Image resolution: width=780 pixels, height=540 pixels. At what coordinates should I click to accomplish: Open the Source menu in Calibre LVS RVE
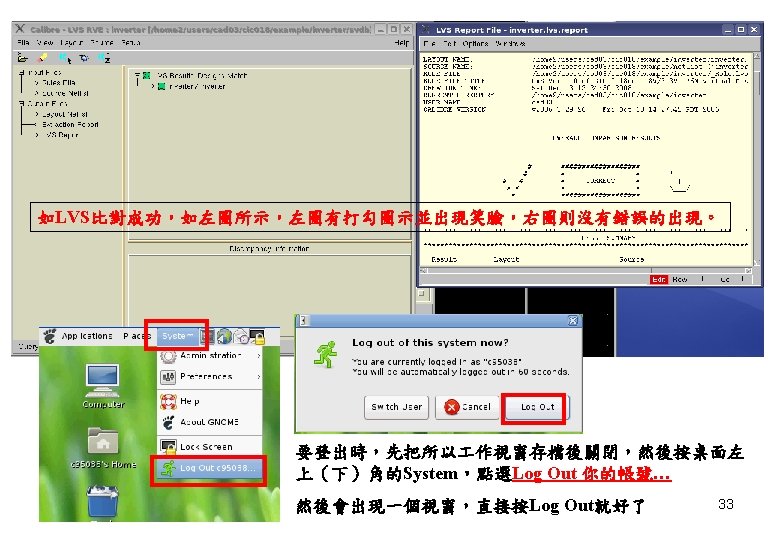click(102, 43)
